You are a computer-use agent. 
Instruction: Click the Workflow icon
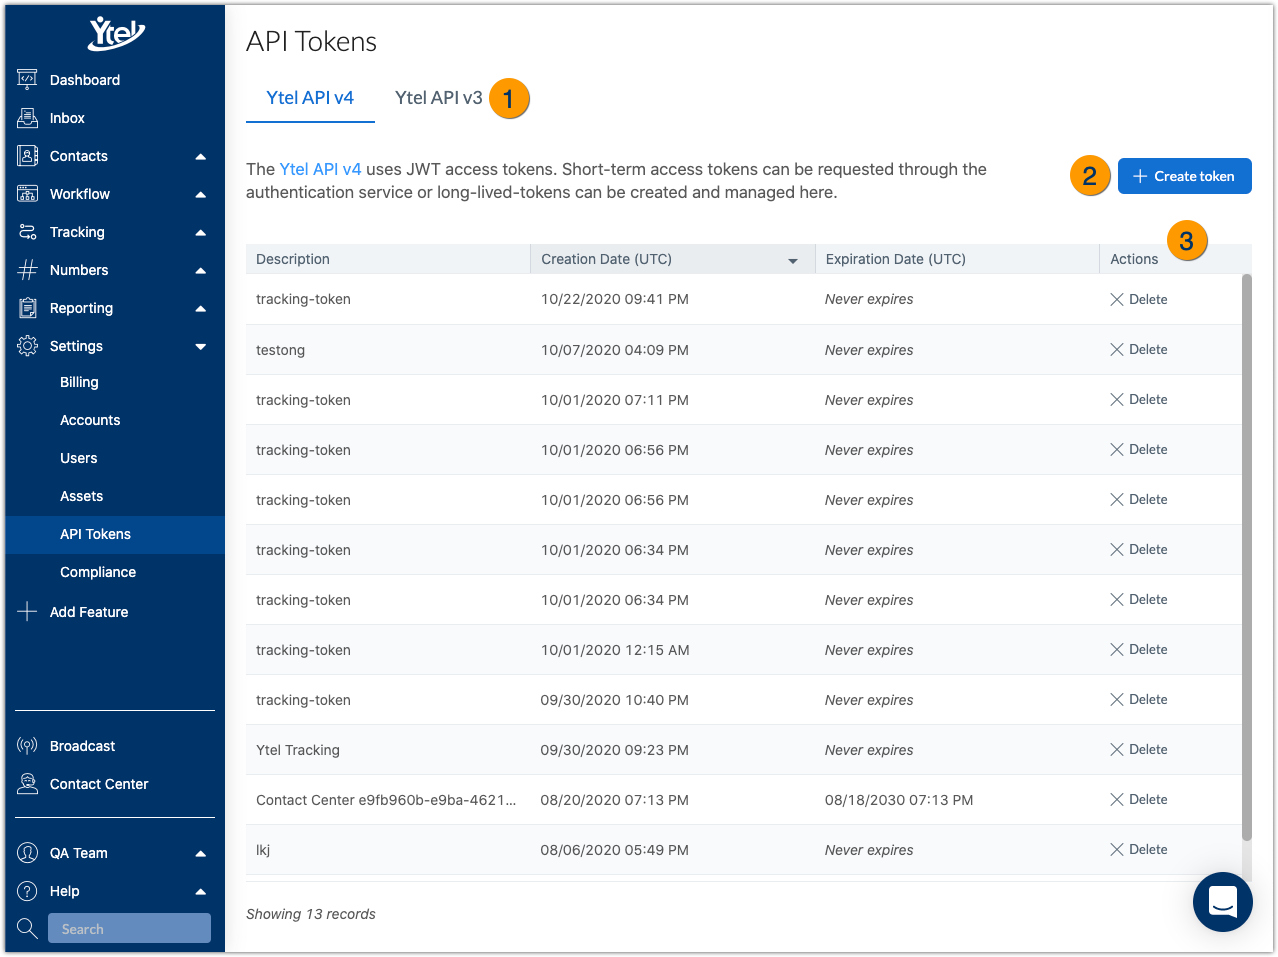pyautogui.click(x=28, y=194)
